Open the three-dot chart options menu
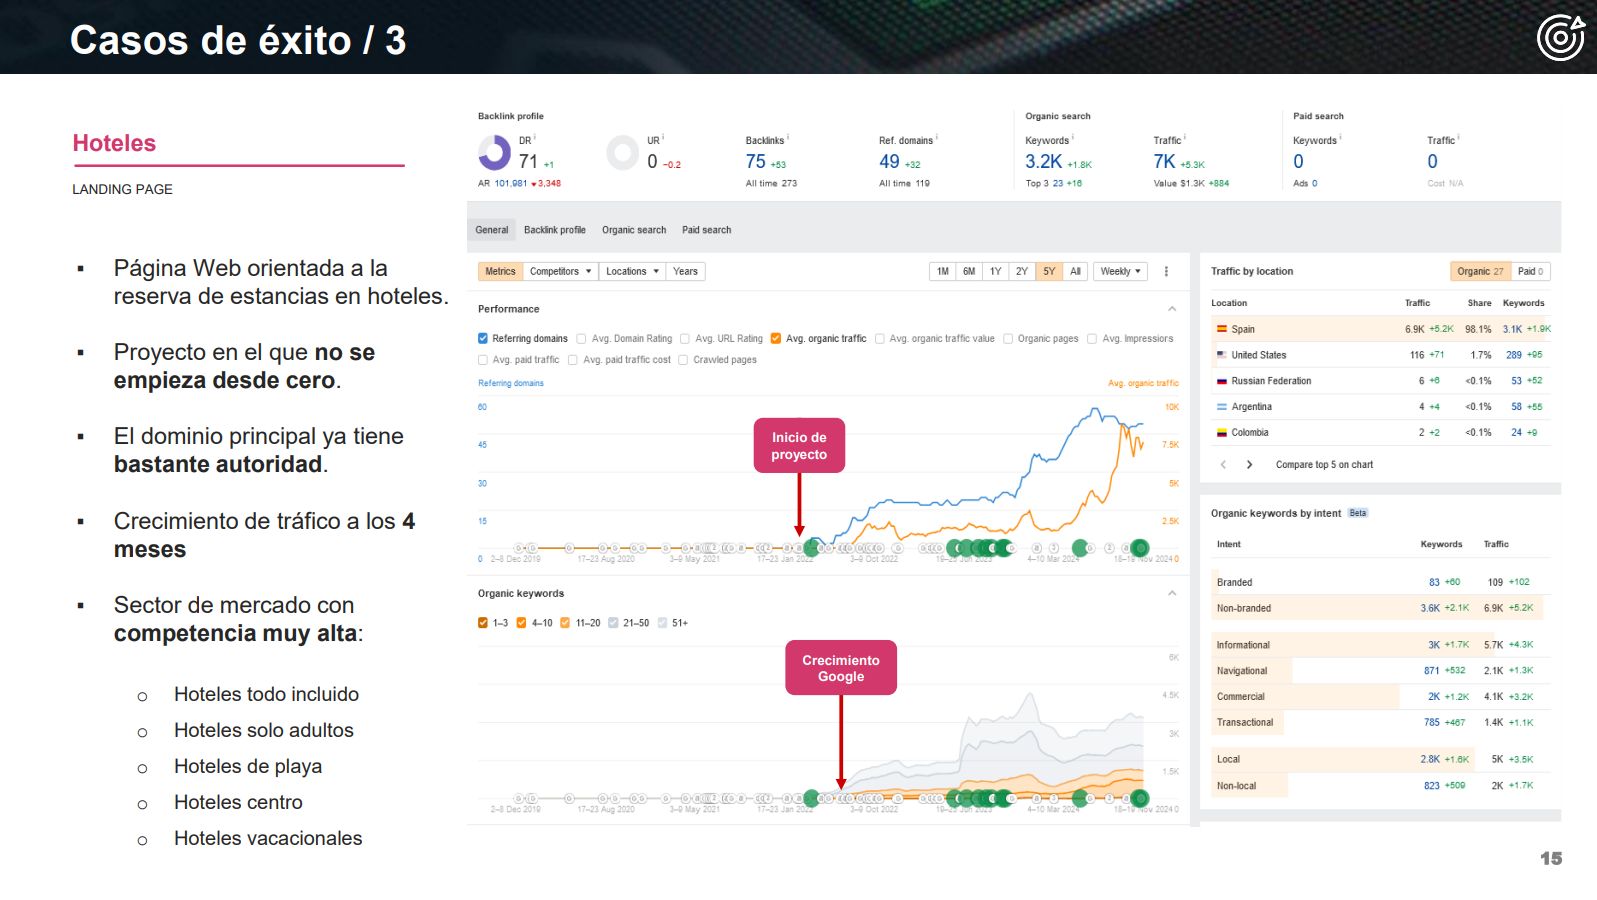Viewport: 1597px width, 900px height. (1166, 271)
